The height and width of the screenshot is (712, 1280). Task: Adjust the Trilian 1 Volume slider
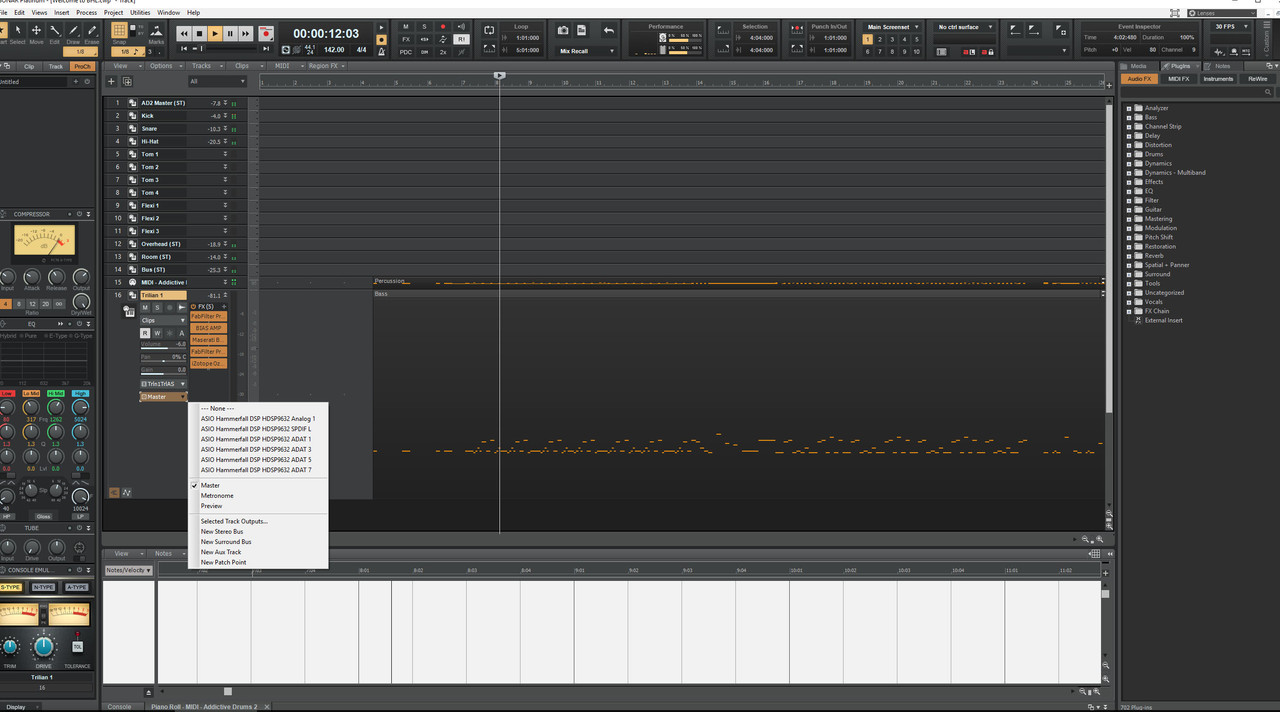(163, 345)
